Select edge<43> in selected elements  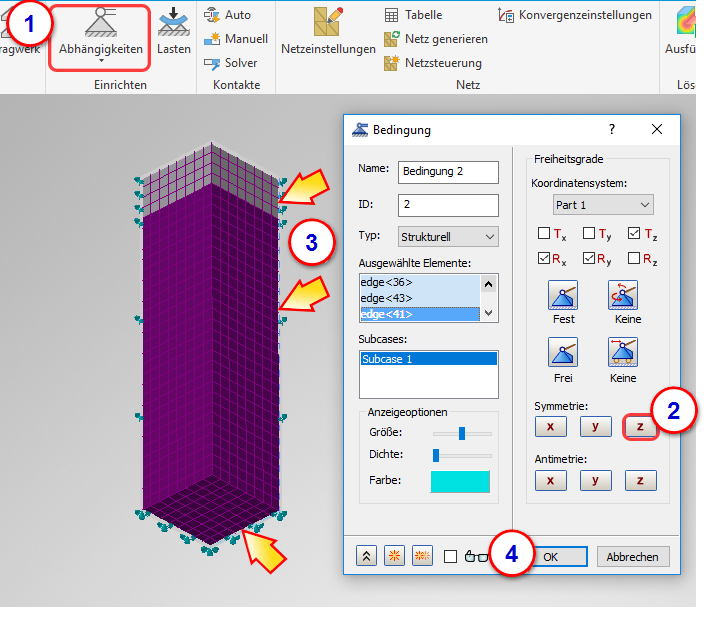pos(420,298)
